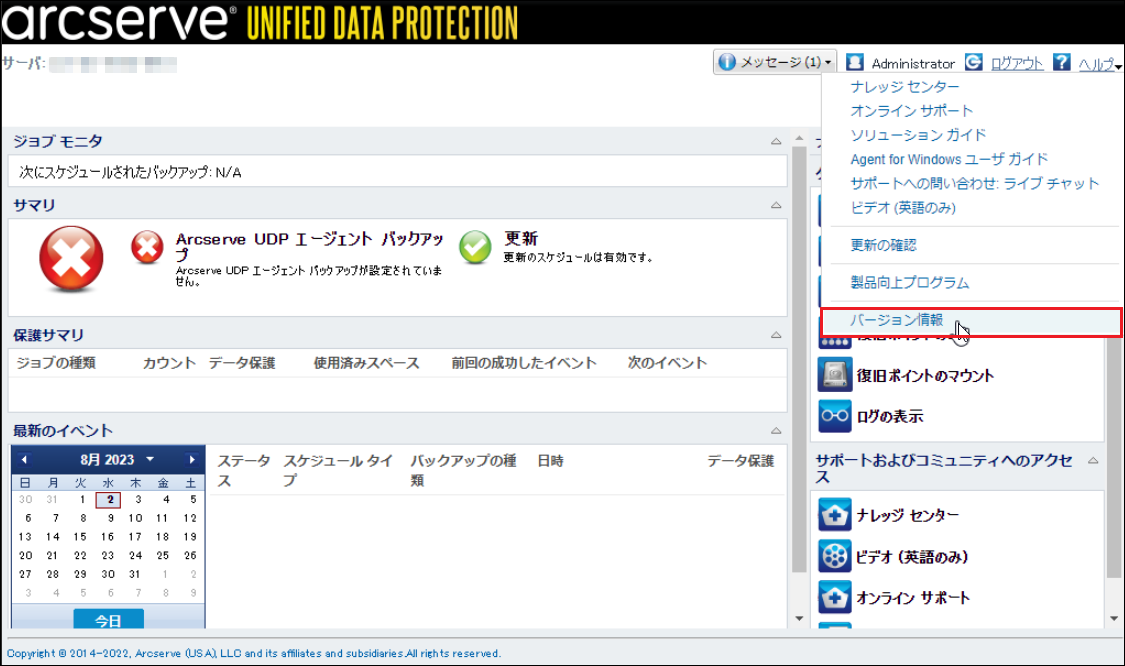Open the ヘルプ menu
The height and width of the screenshot is (666, 1125).
click(1099, 64)
